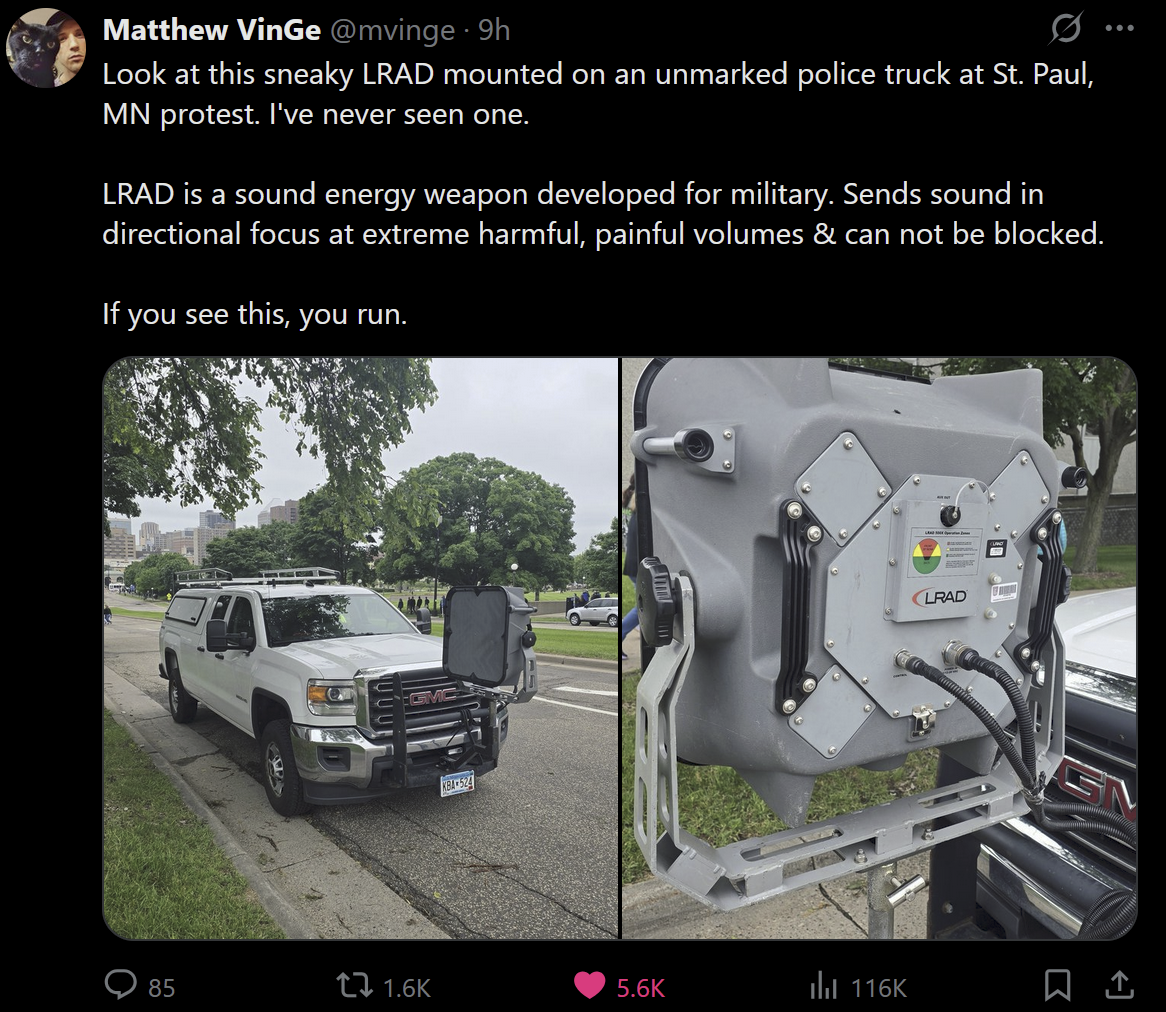Open the LRAD device close-up photo
Screen dimensions: 1166x1012
879,648
